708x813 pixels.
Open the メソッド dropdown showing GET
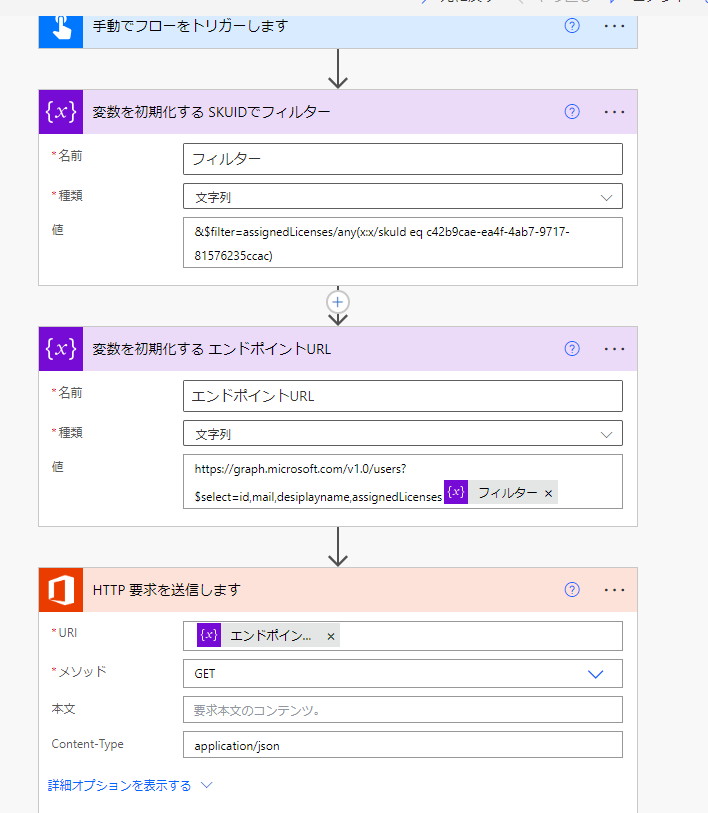coord(402,674)
